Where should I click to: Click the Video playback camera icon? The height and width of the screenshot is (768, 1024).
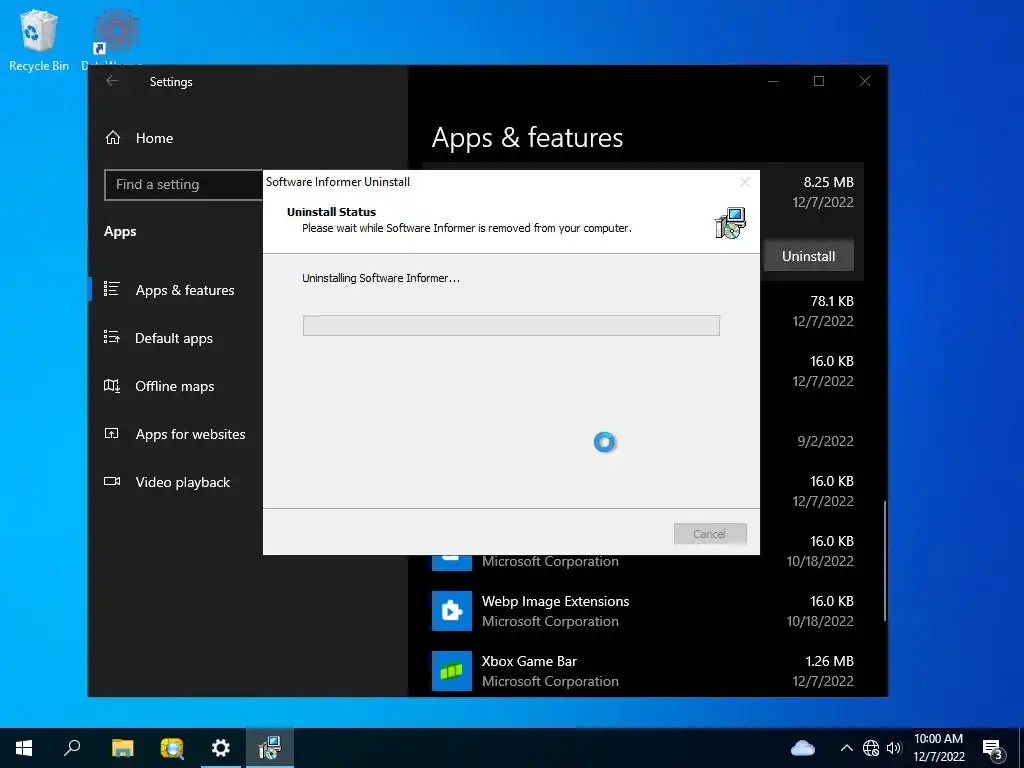[112, 481]
